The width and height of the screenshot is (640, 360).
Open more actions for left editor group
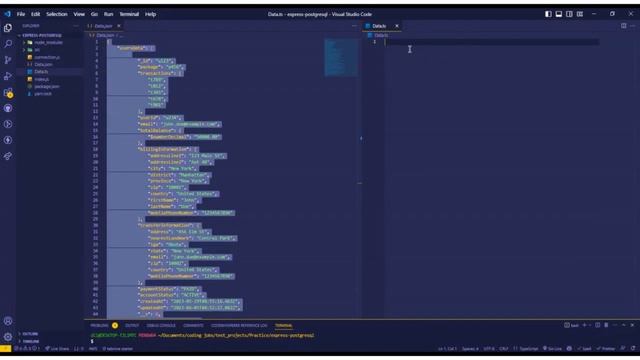(354, 26)
